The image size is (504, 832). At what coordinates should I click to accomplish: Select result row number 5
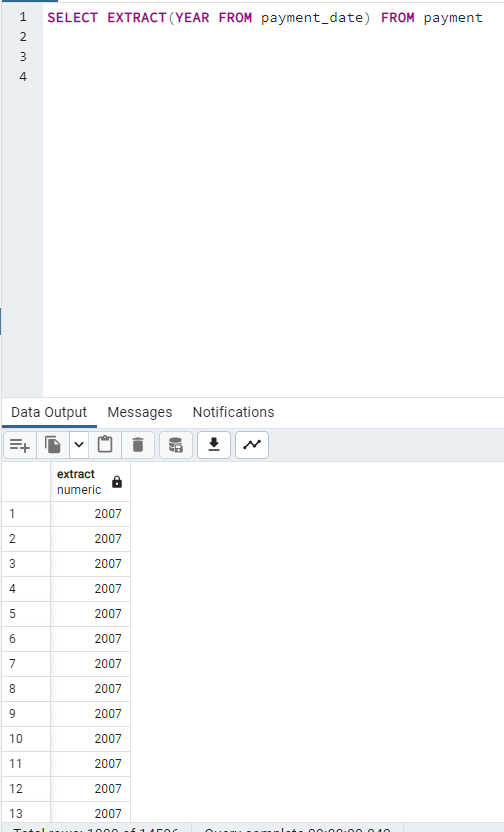[x=26, y=613]
